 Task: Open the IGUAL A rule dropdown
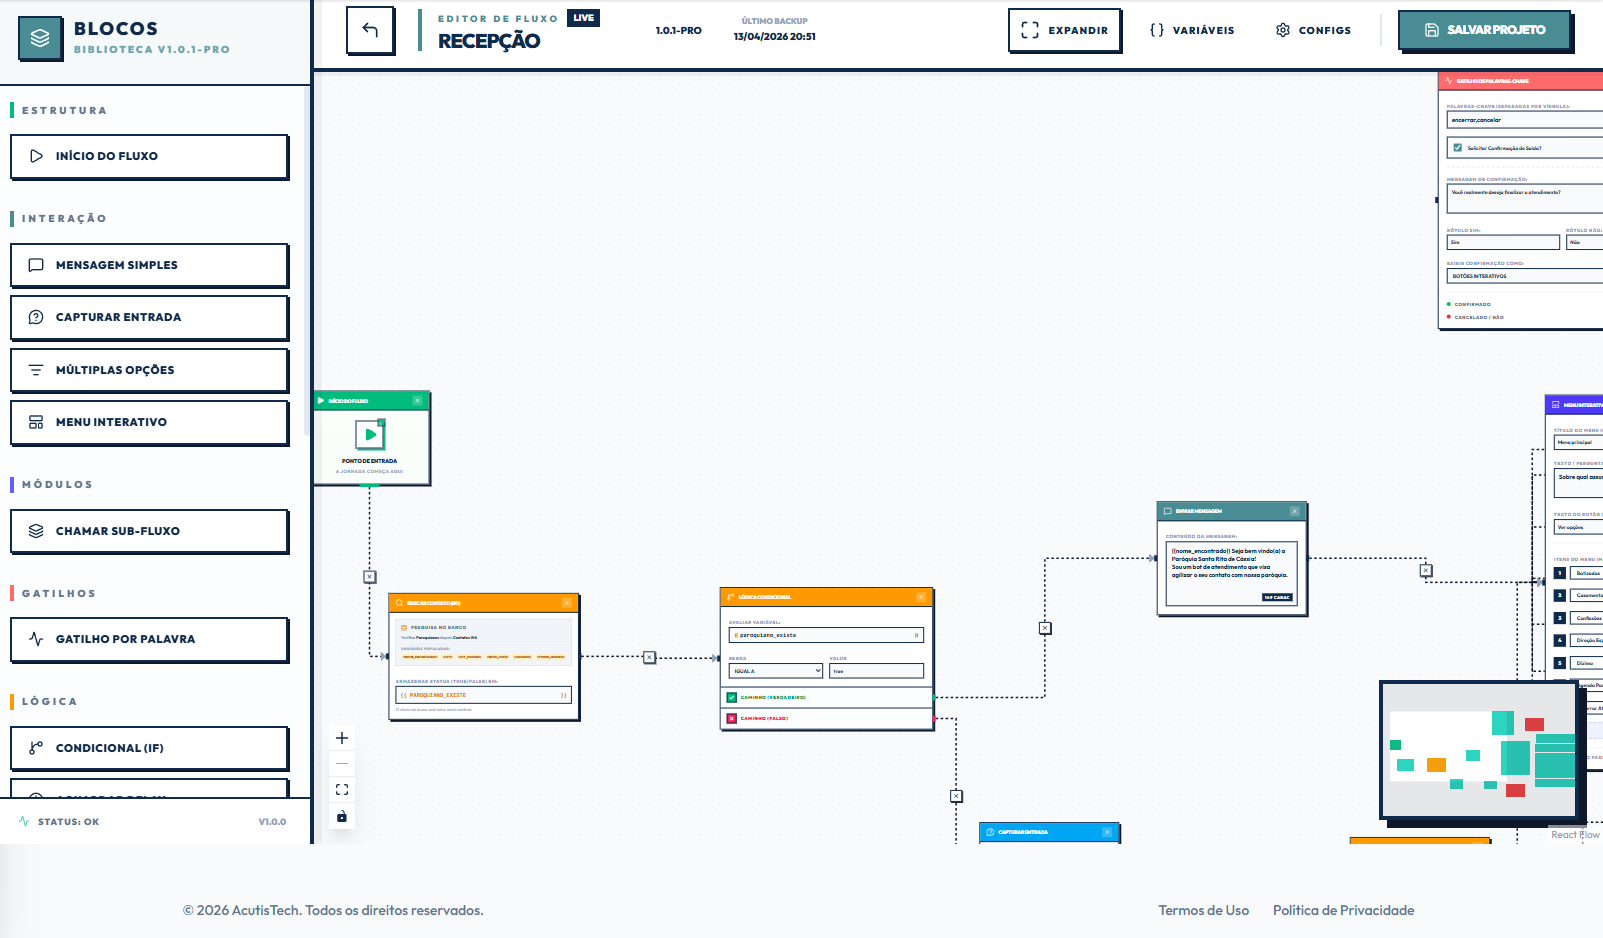(x=775, y=670)
